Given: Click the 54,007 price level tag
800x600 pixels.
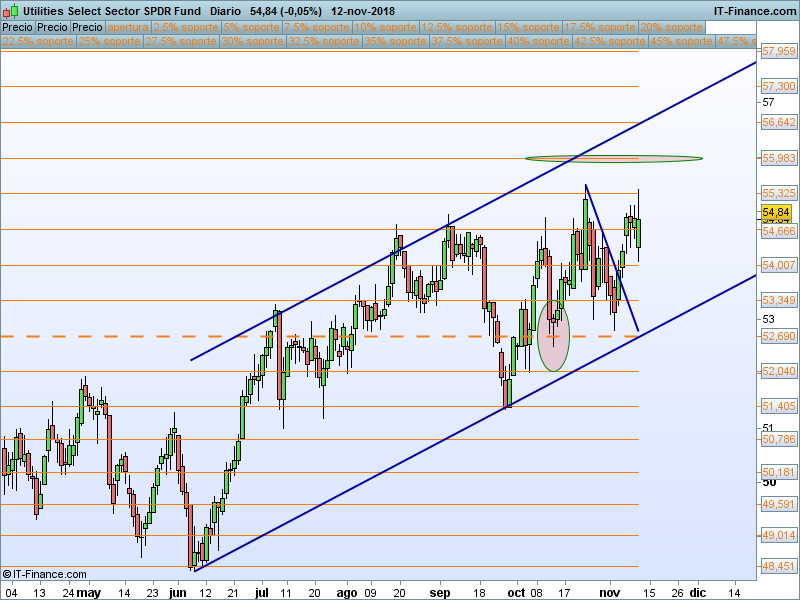Looking at the screenshot, I should 779,265.
